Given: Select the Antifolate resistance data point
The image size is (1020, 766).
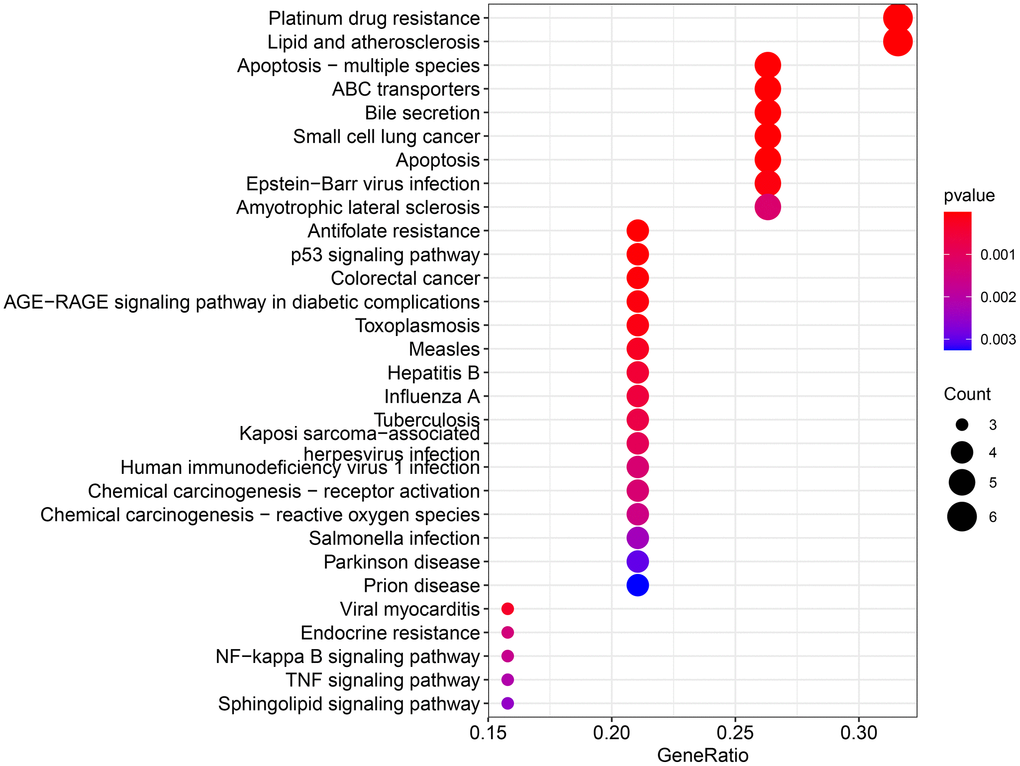Looking at the screenshot, I should click(638, 231).
